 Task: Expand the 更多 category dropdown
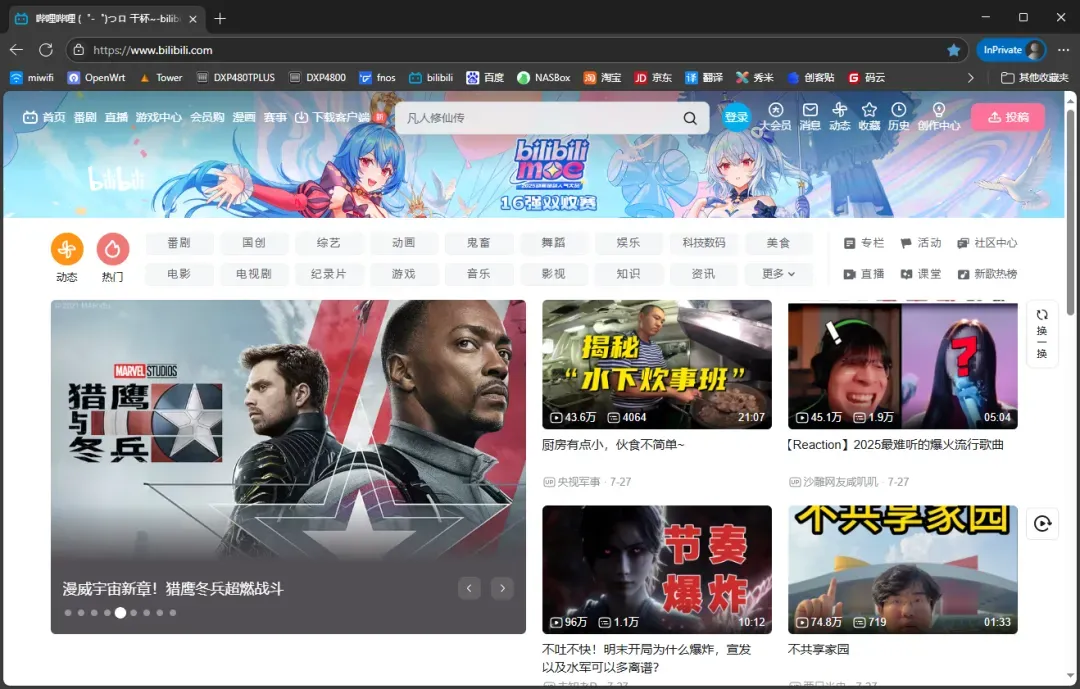click(778, 274)
